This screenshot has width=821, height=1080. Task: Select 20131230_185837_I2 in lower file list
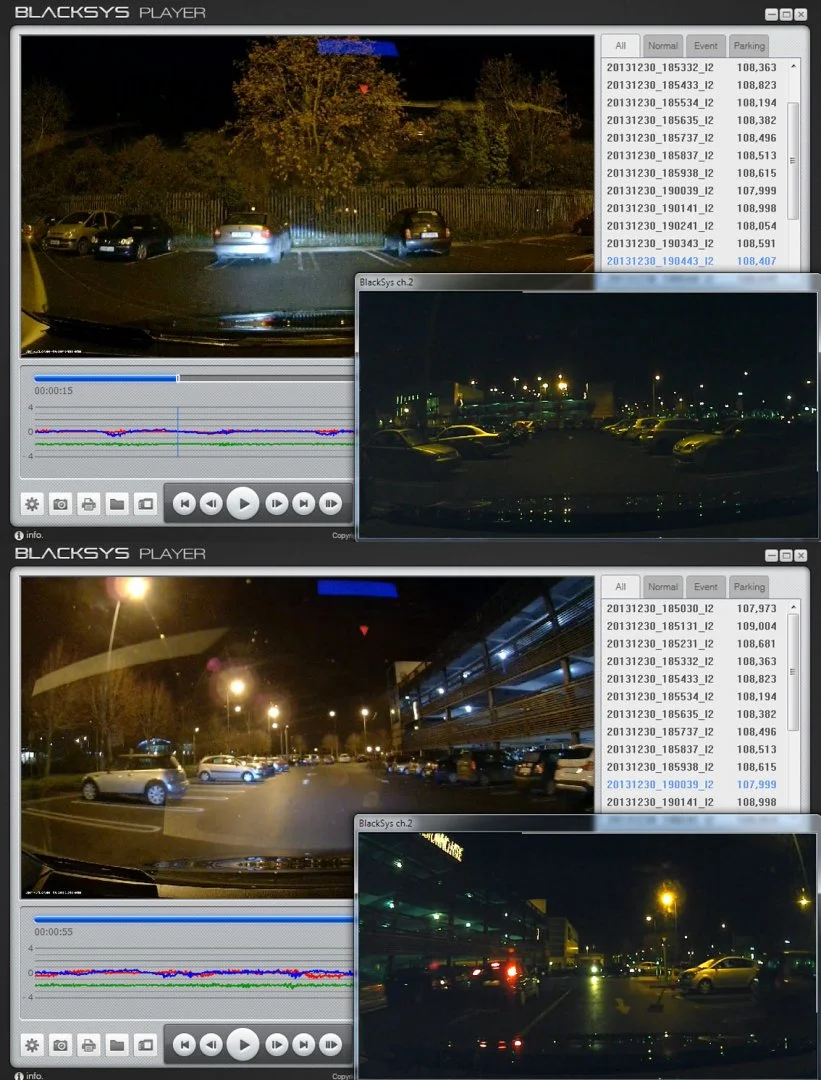[x=692, y=749]
